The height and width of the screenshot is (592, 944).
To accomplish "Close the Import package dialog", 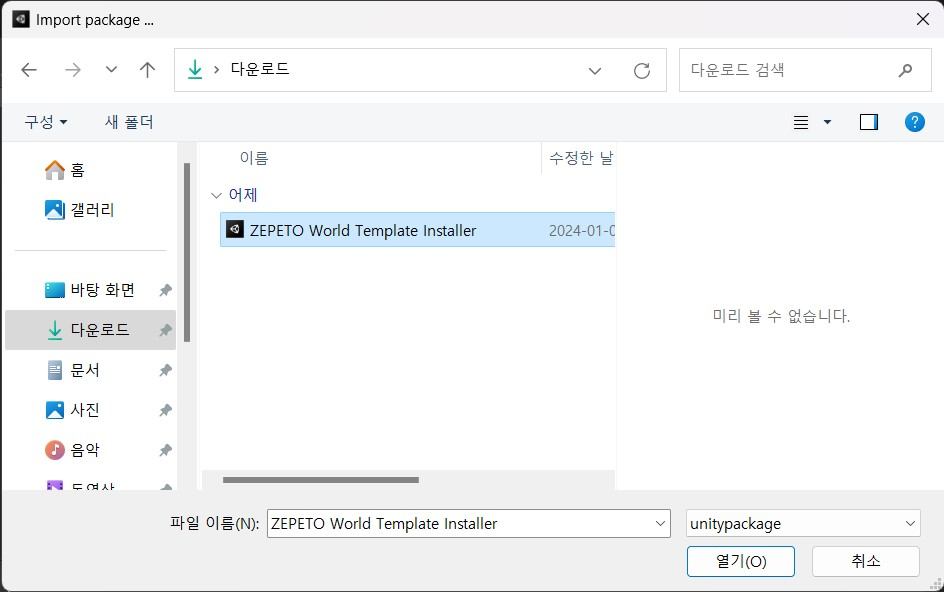I will (x=922, y=20).
